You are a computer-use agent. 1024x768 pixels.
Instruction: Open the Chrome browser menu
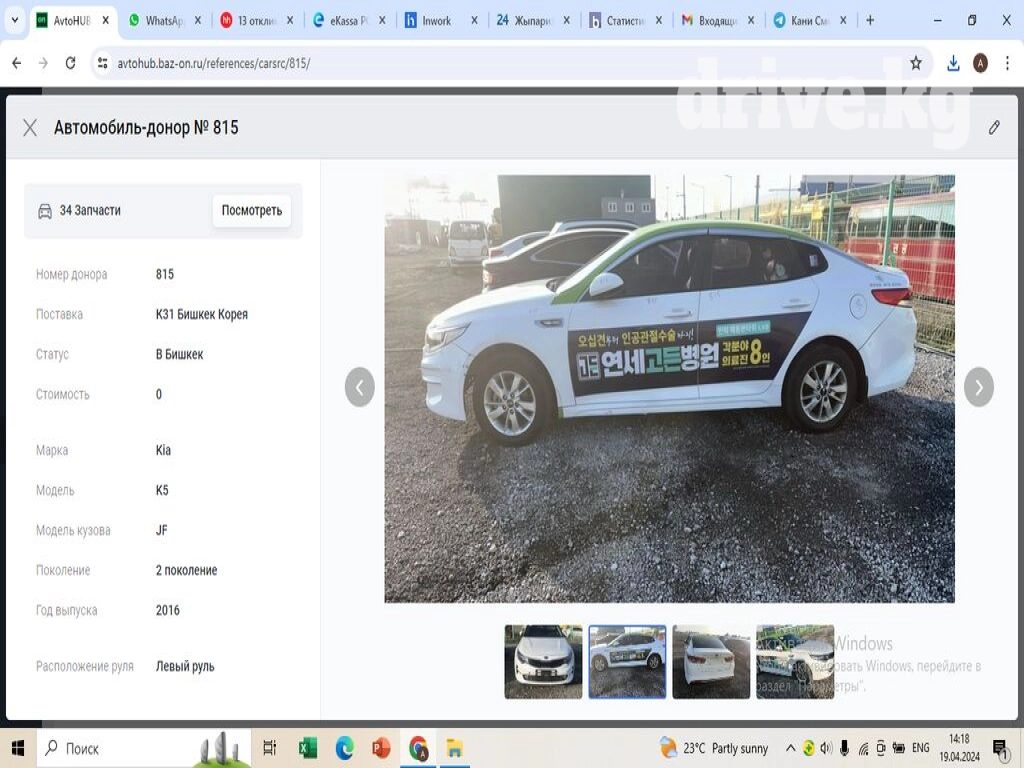point(1006,63)
